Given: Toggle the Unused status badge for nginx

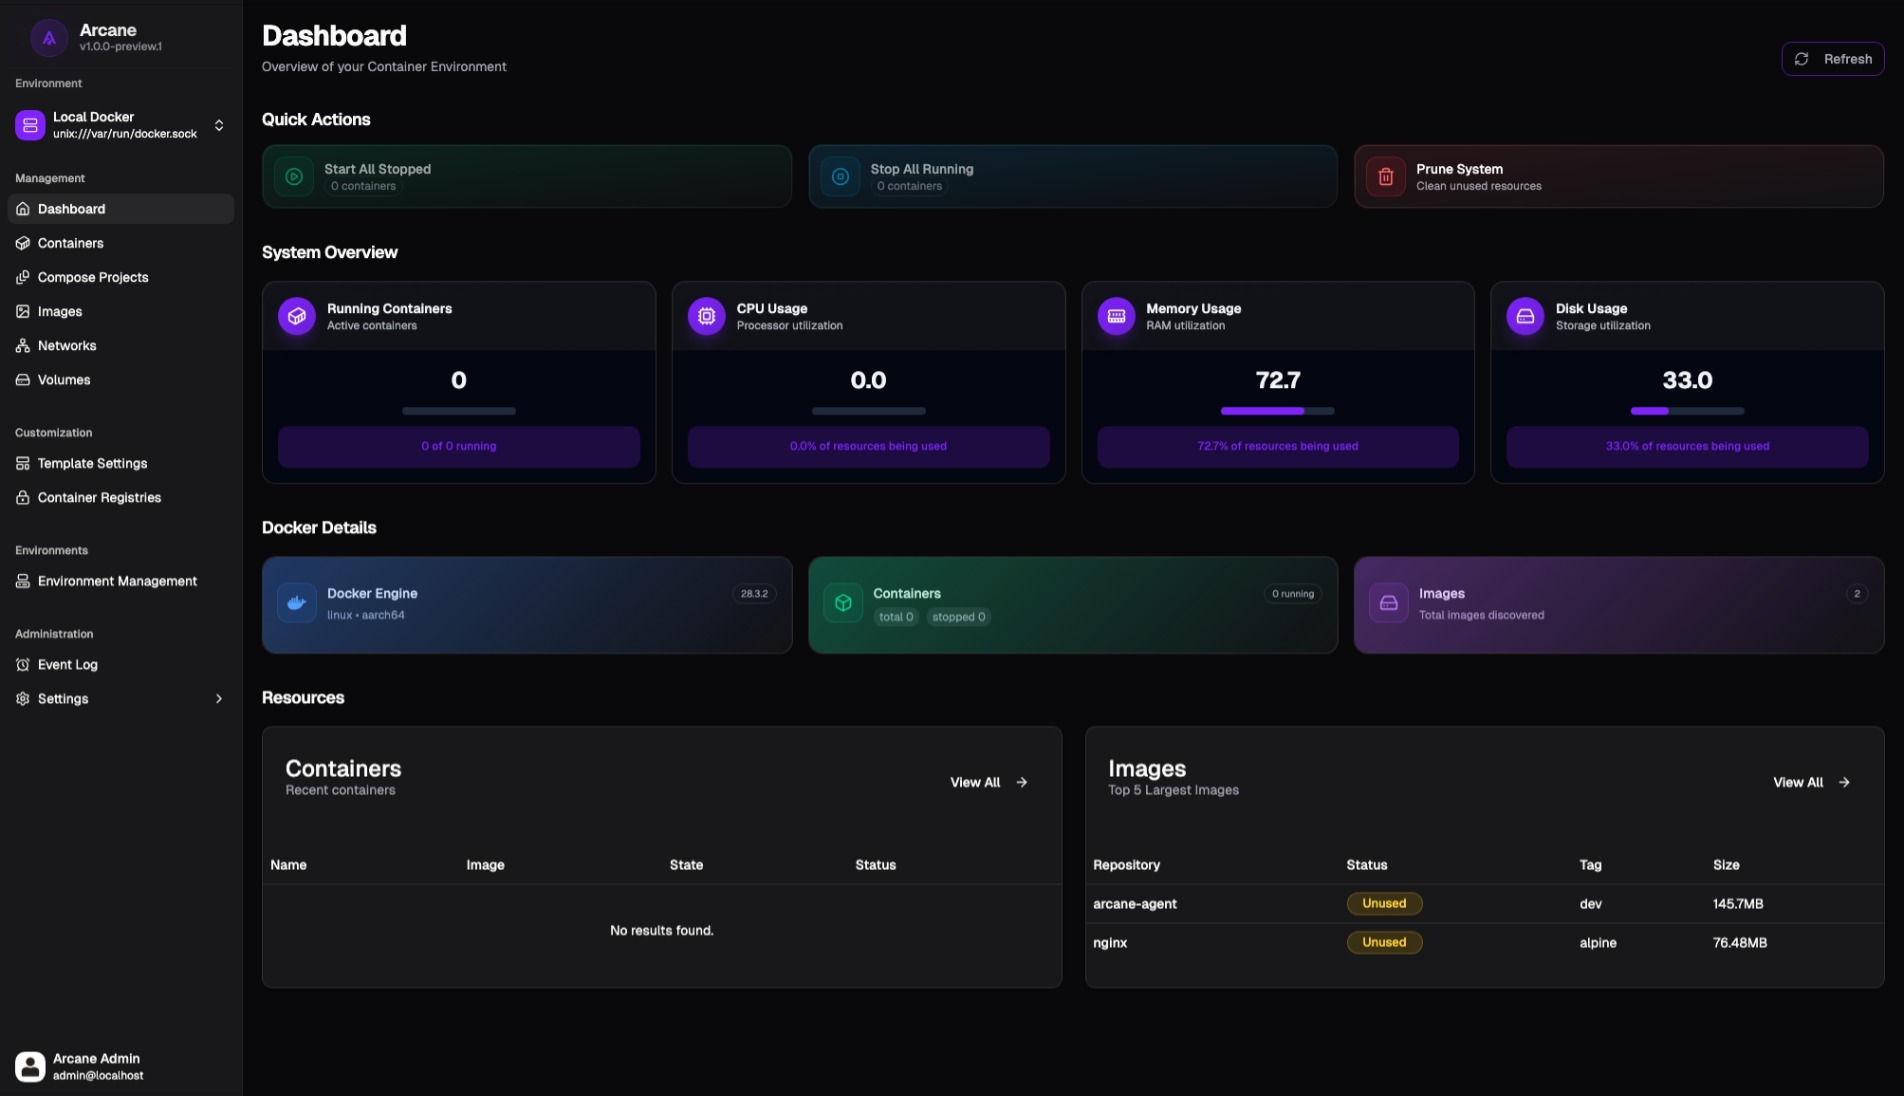Looking at the screenshot, I should [x=1384, y=942].
